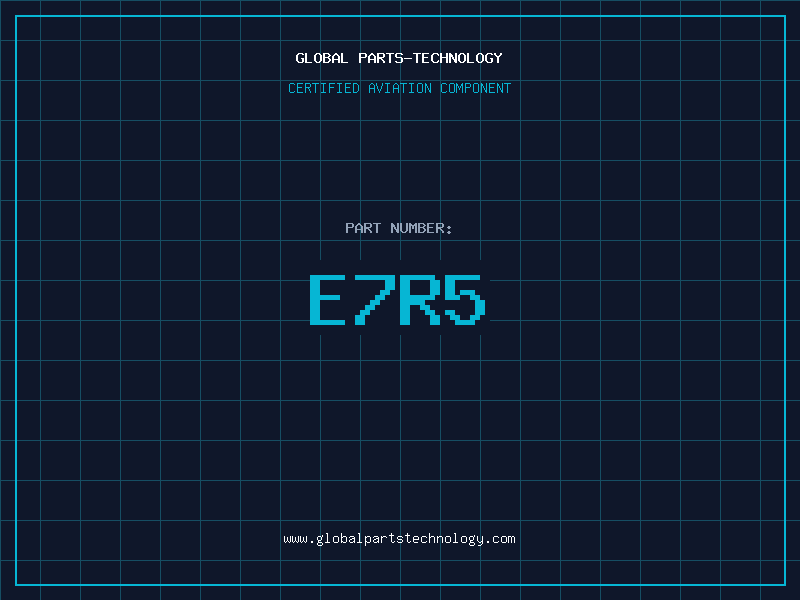The height and width of the screenshot is (600, 800).
Task: Click the PART NUMBER: label
Action: (399, 228)
